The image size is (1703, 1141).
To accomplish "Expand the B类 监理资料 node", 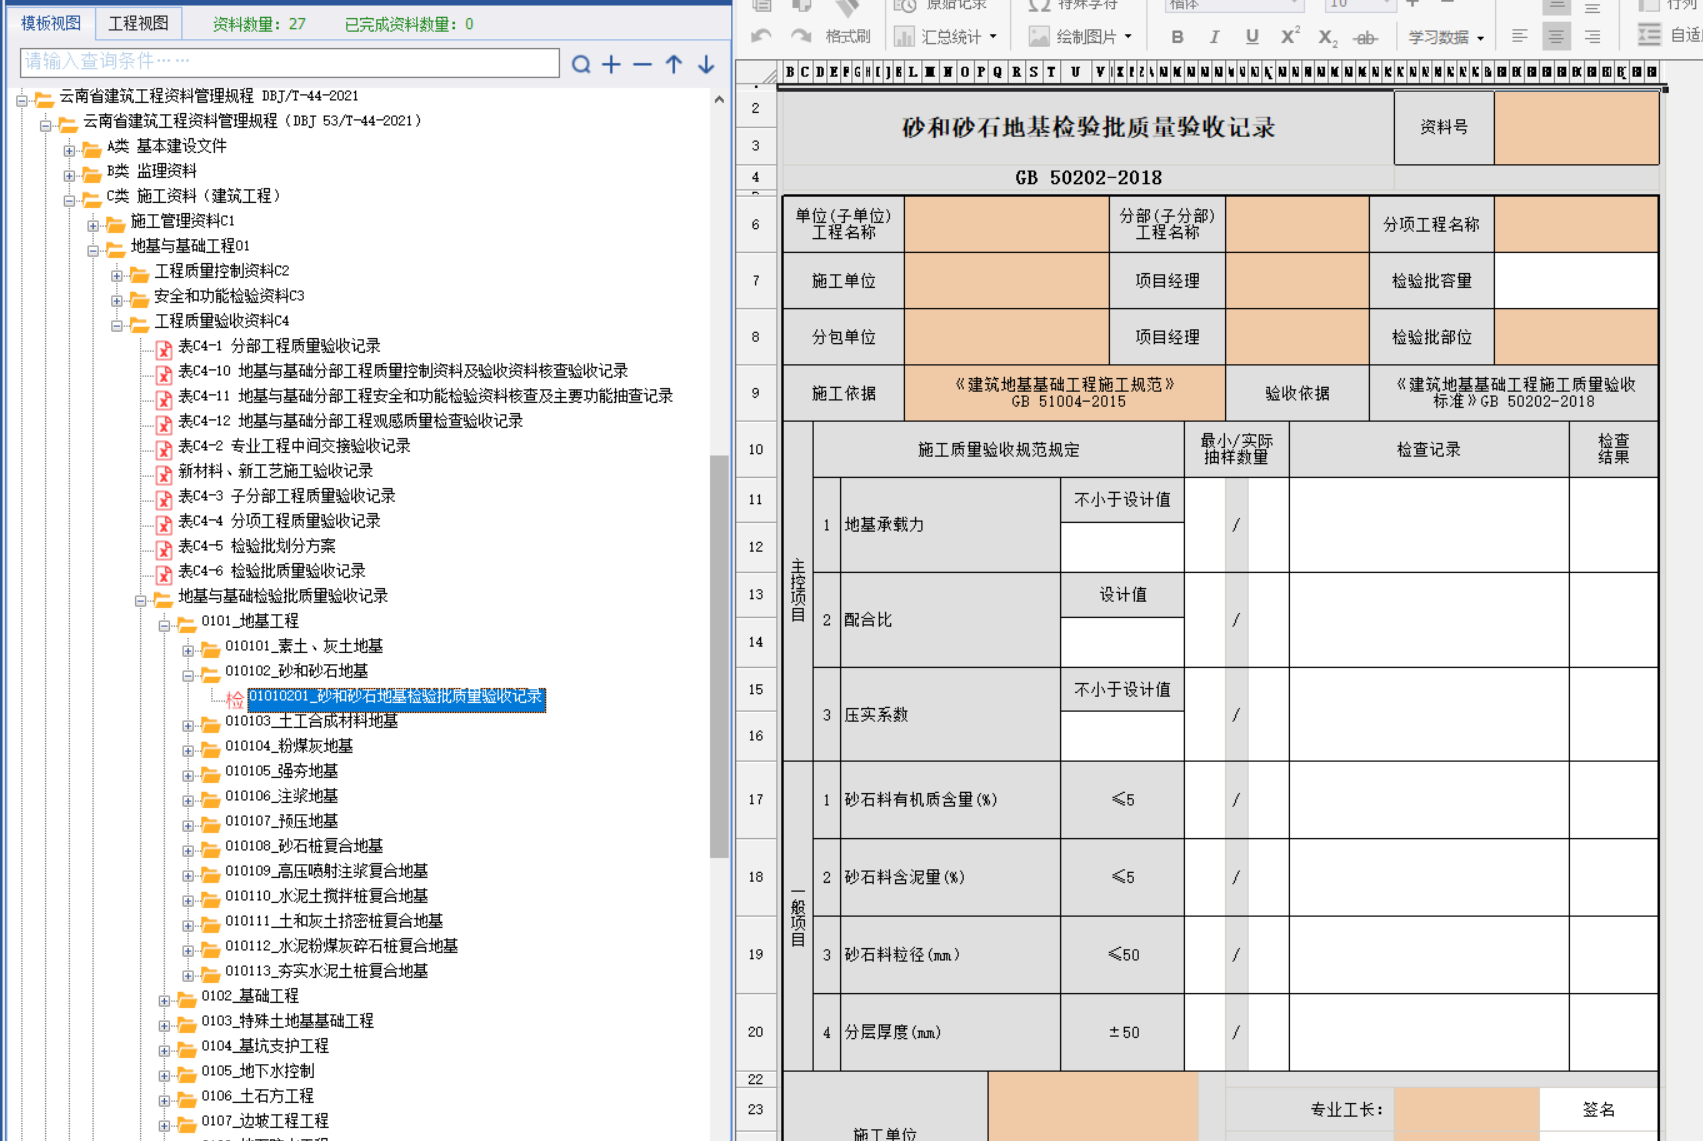I will (69, 176).
